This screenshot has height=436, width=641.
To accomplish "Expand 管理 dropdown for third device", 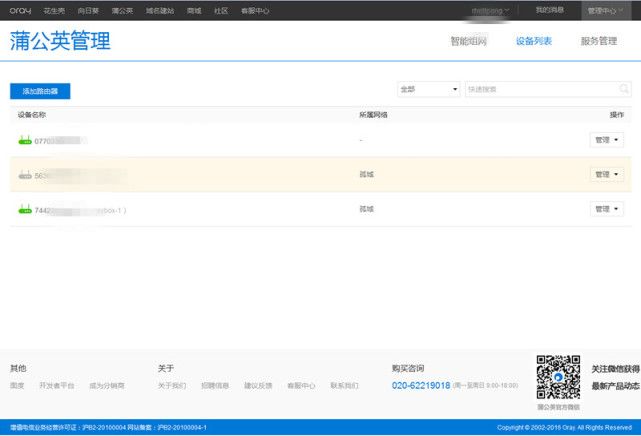I will 606,209.
